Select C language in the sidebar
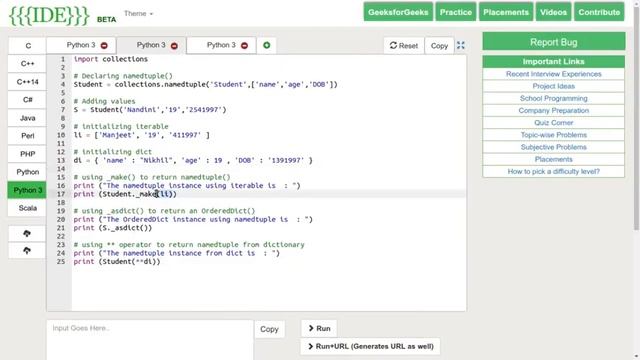The width and height of the screenshot is (640, 360). [x=27, y=46]
